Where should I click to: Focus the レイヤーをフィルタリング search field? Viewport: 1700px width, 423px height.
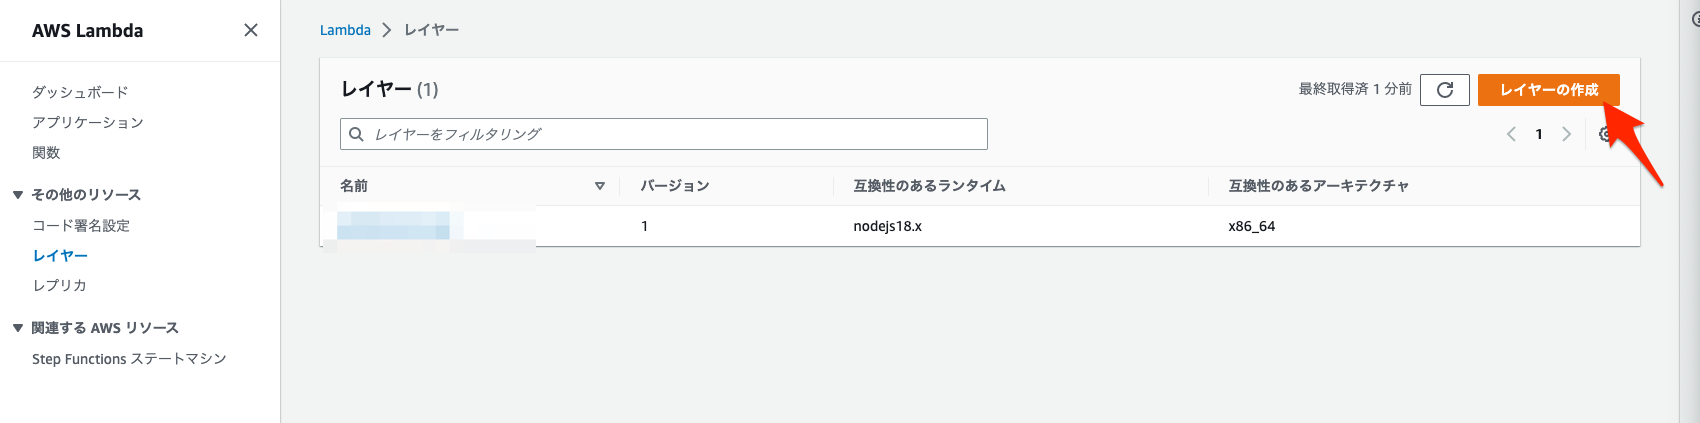coord(664,134)
